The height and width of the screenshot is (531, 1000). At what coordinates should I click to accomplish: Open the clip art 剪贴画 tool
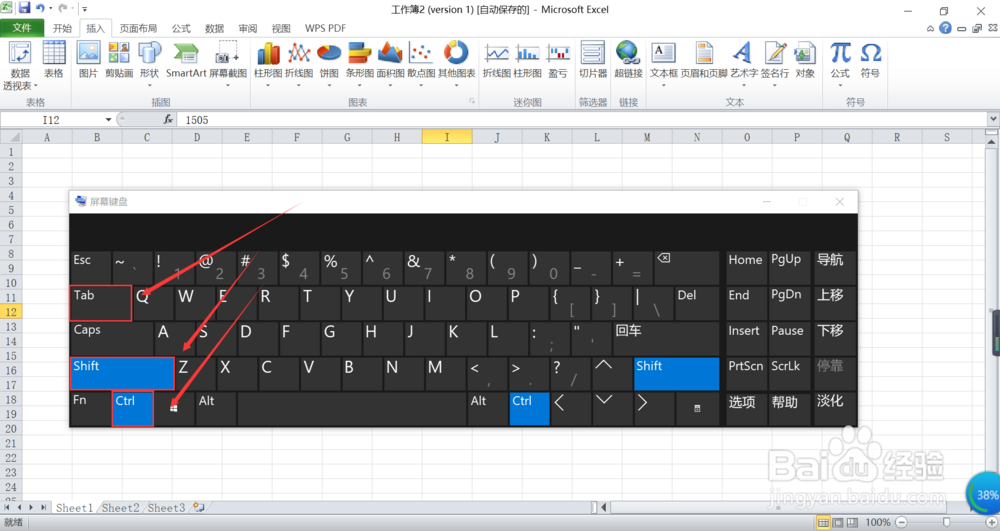(x=119, y=61)
